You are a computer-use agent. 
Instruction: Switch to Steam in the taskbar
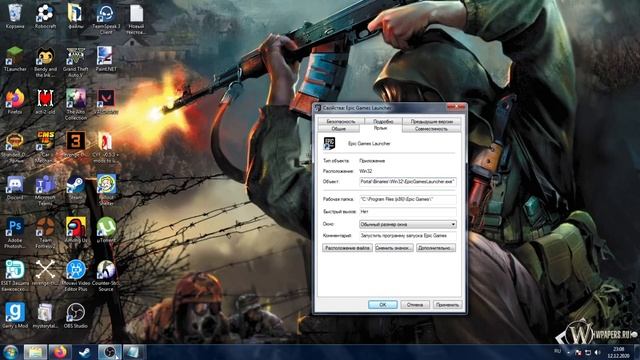[x=84, y=352]
